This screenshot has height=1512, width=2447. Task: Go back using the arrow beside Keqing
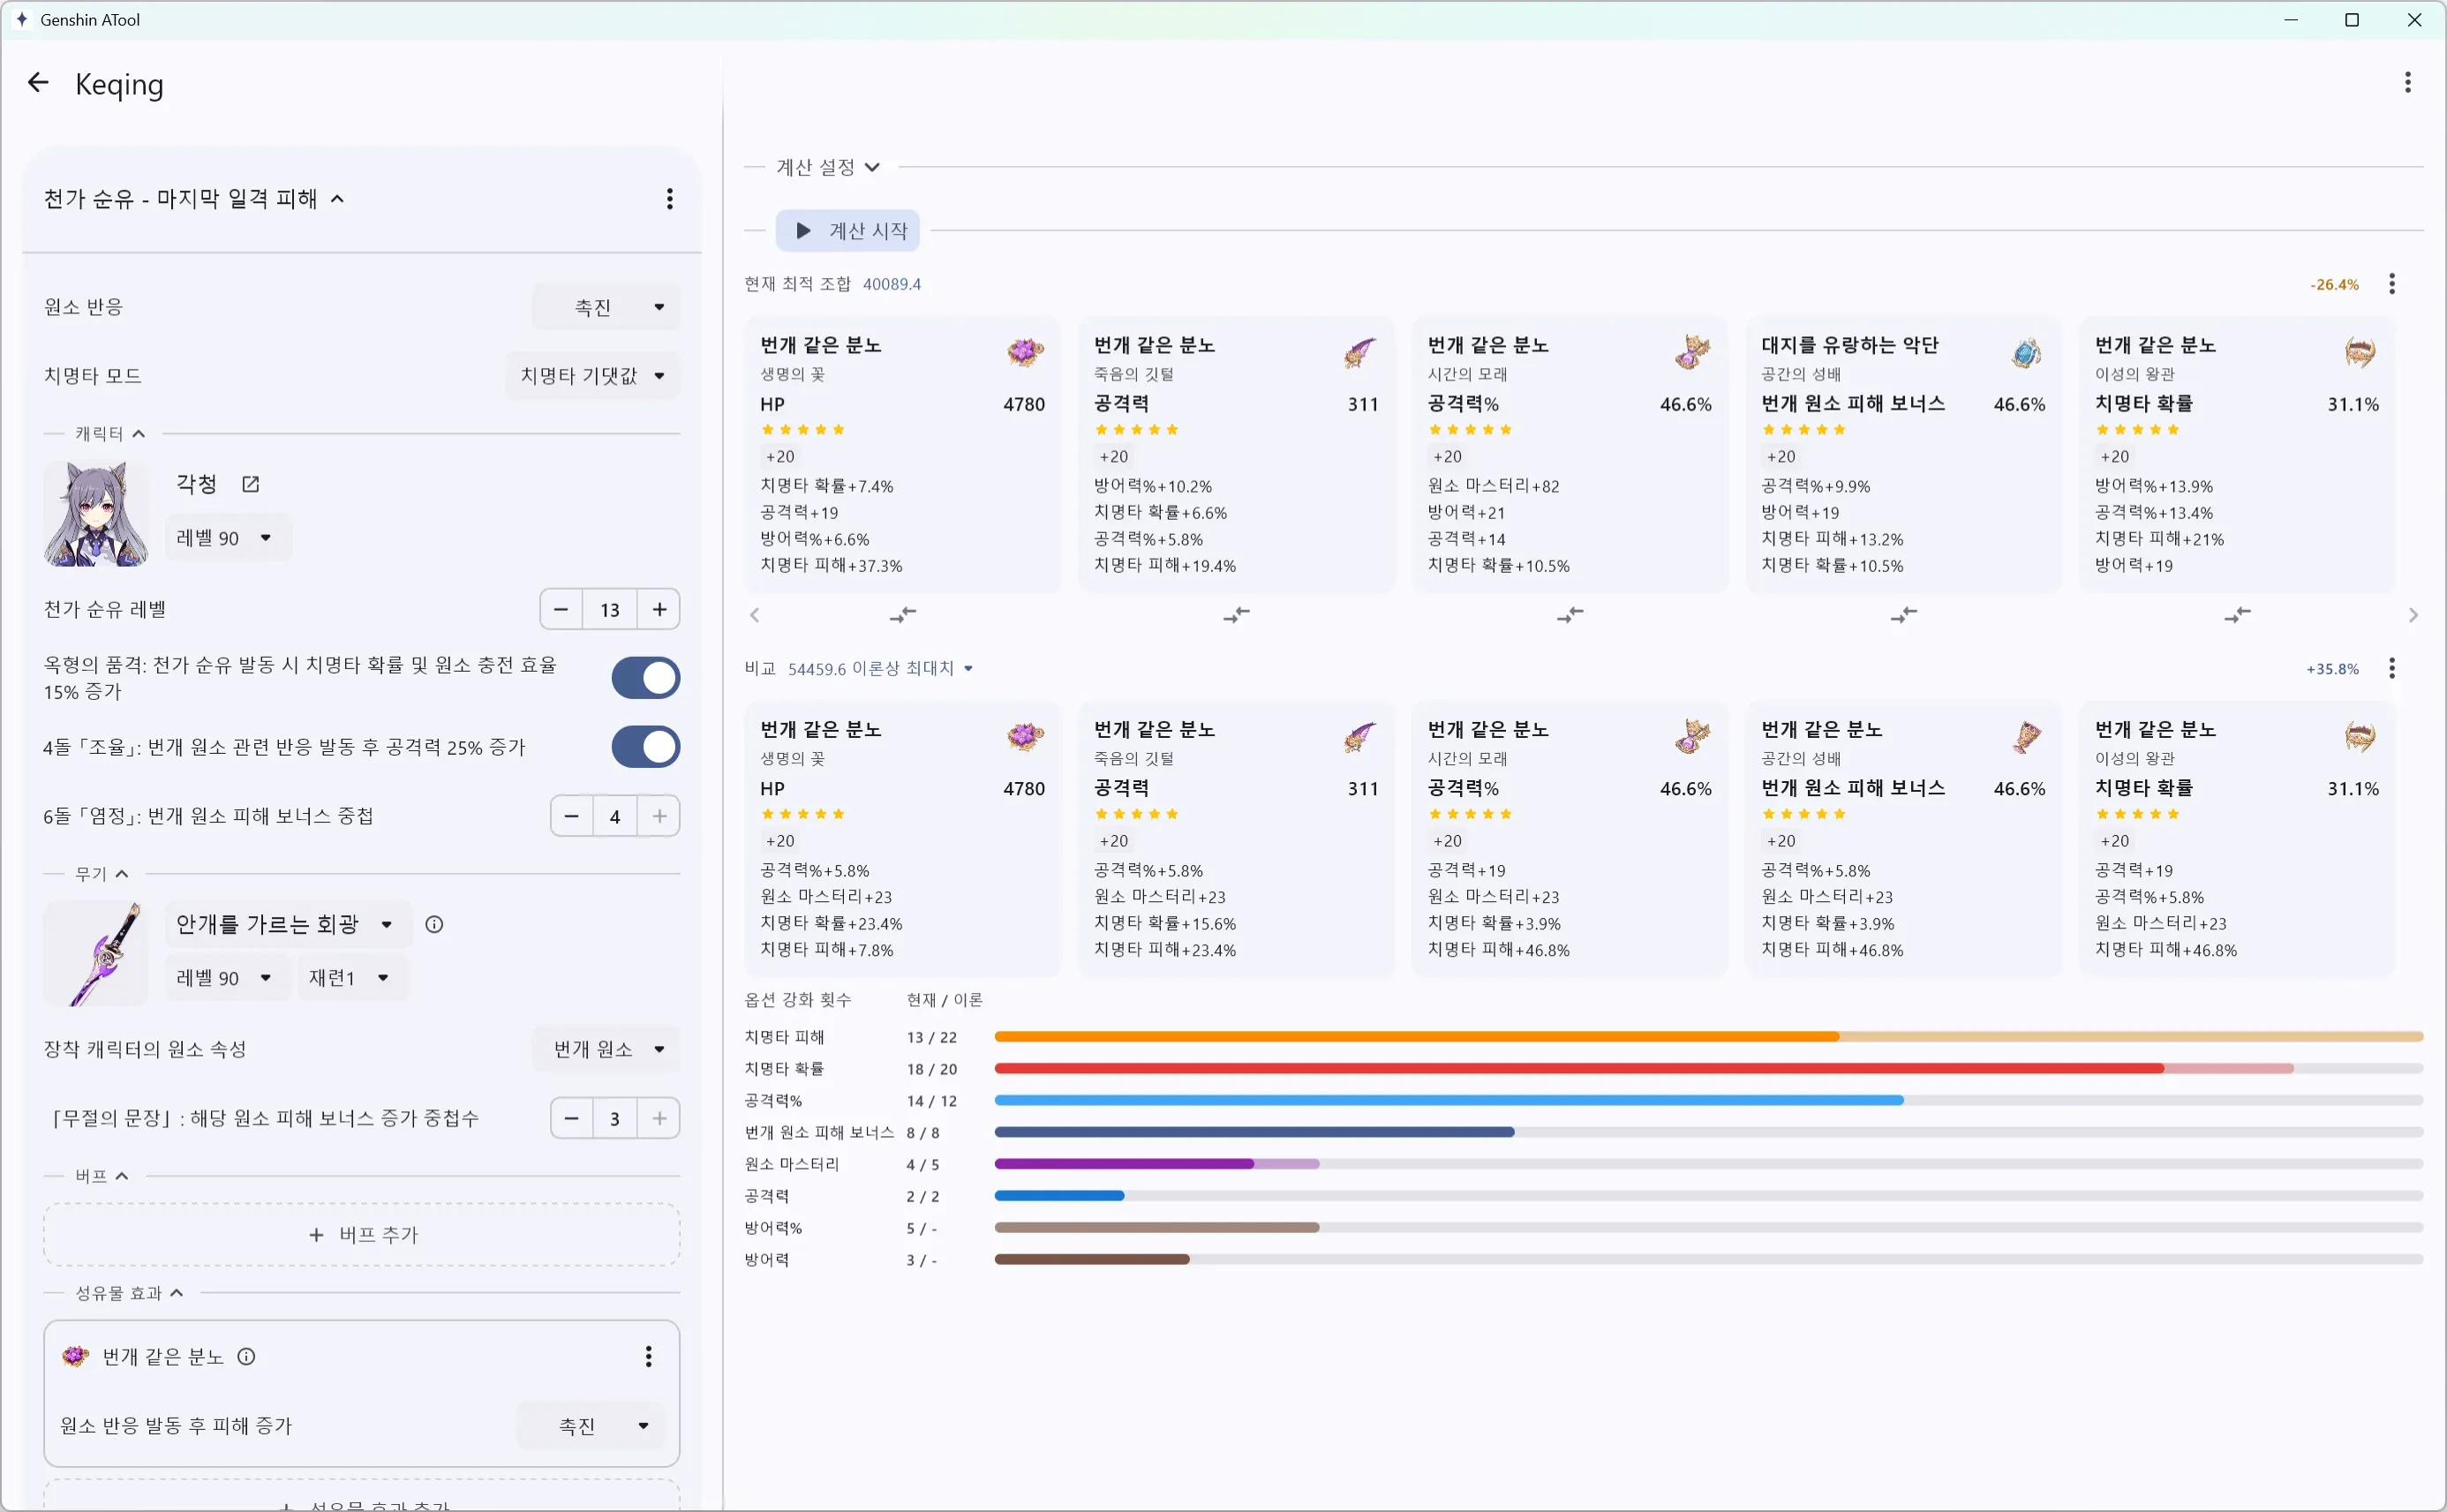(x=38, y=83)
